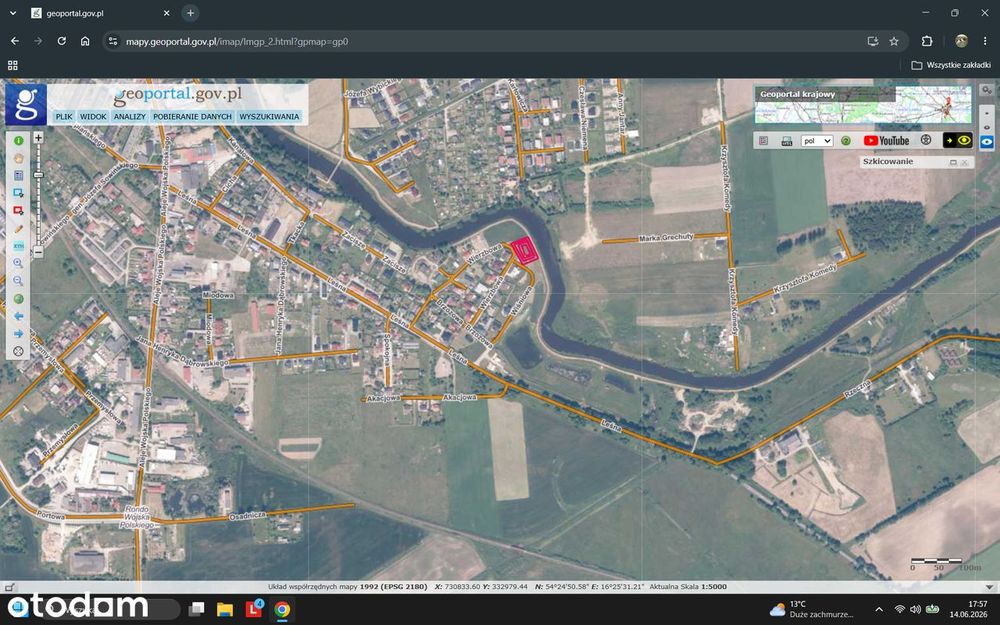Open the YouTube link

pos(886,141)
